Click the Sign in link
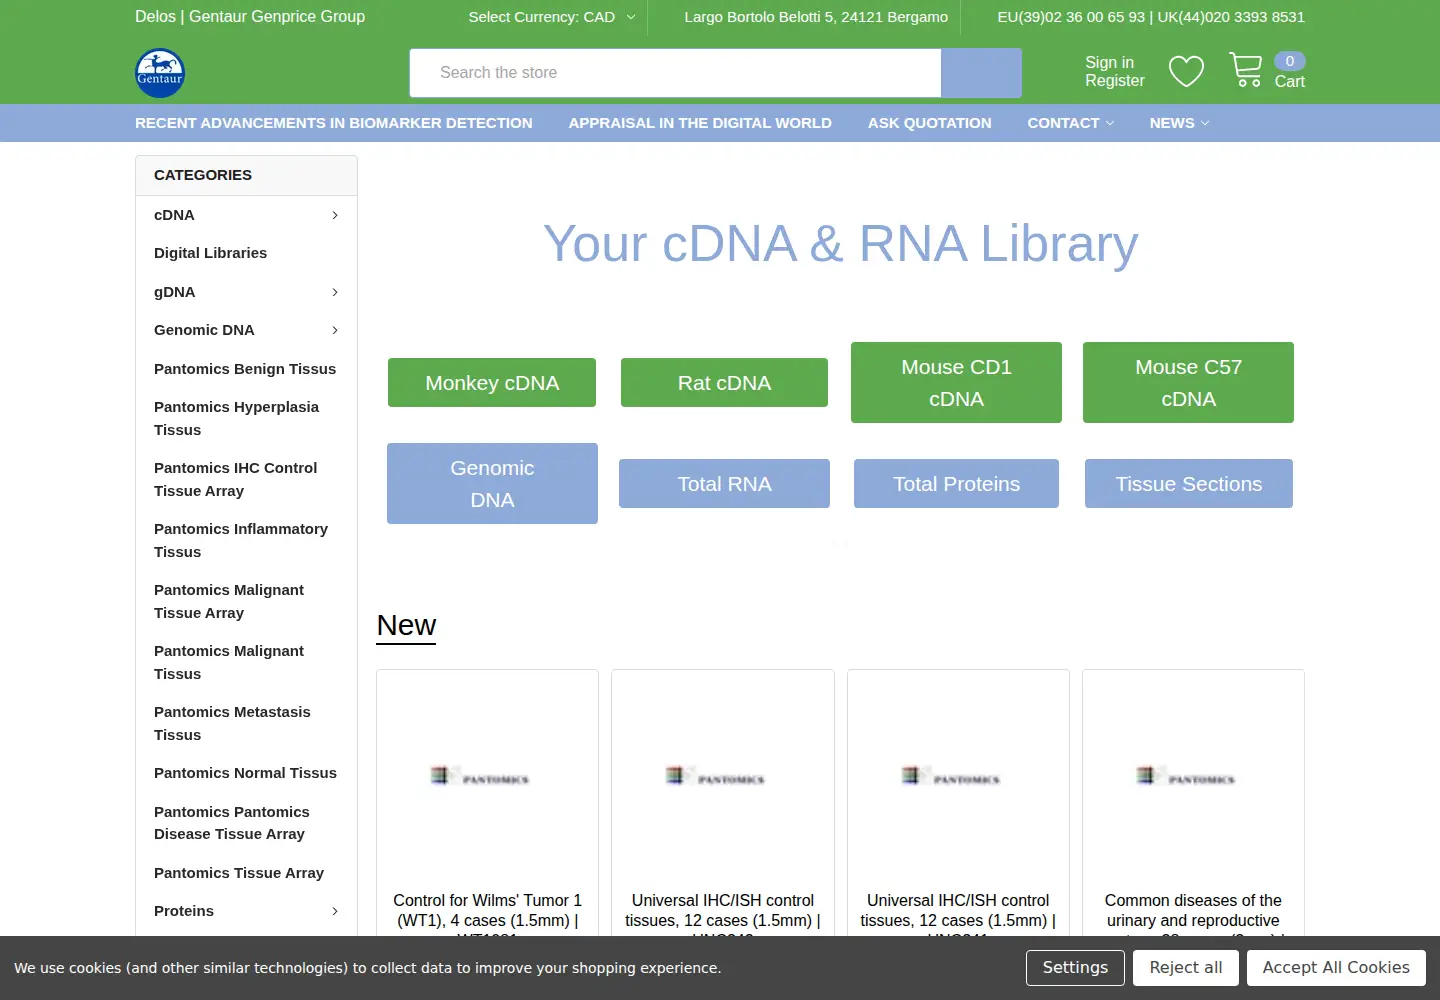Image resolution: width=1440 pixels, height=1000 pixels. (1109, 62)
